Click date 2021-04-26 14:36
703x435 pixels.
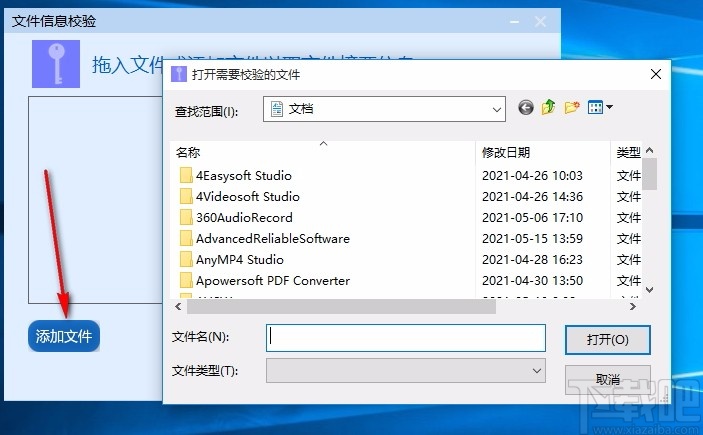point(532,196)
